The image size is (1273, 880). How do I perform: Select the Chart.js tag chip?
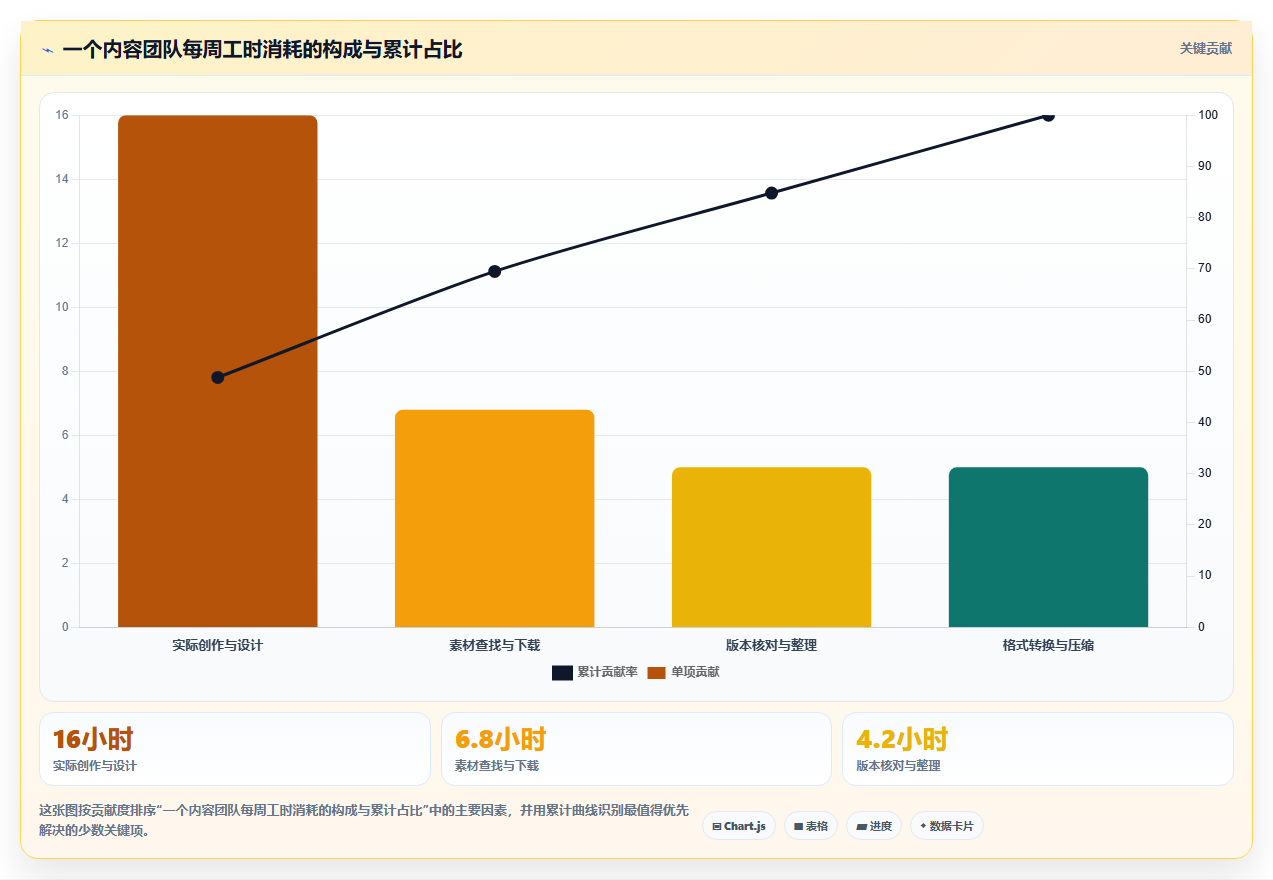[x=739, y=826]
